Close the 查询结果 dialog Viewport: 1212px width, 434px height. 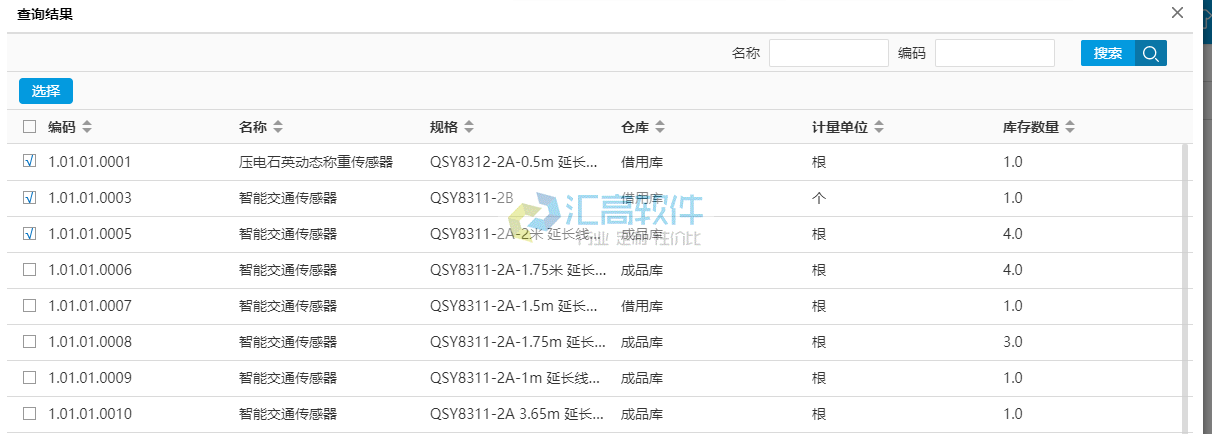click(x=1178, y=13)
